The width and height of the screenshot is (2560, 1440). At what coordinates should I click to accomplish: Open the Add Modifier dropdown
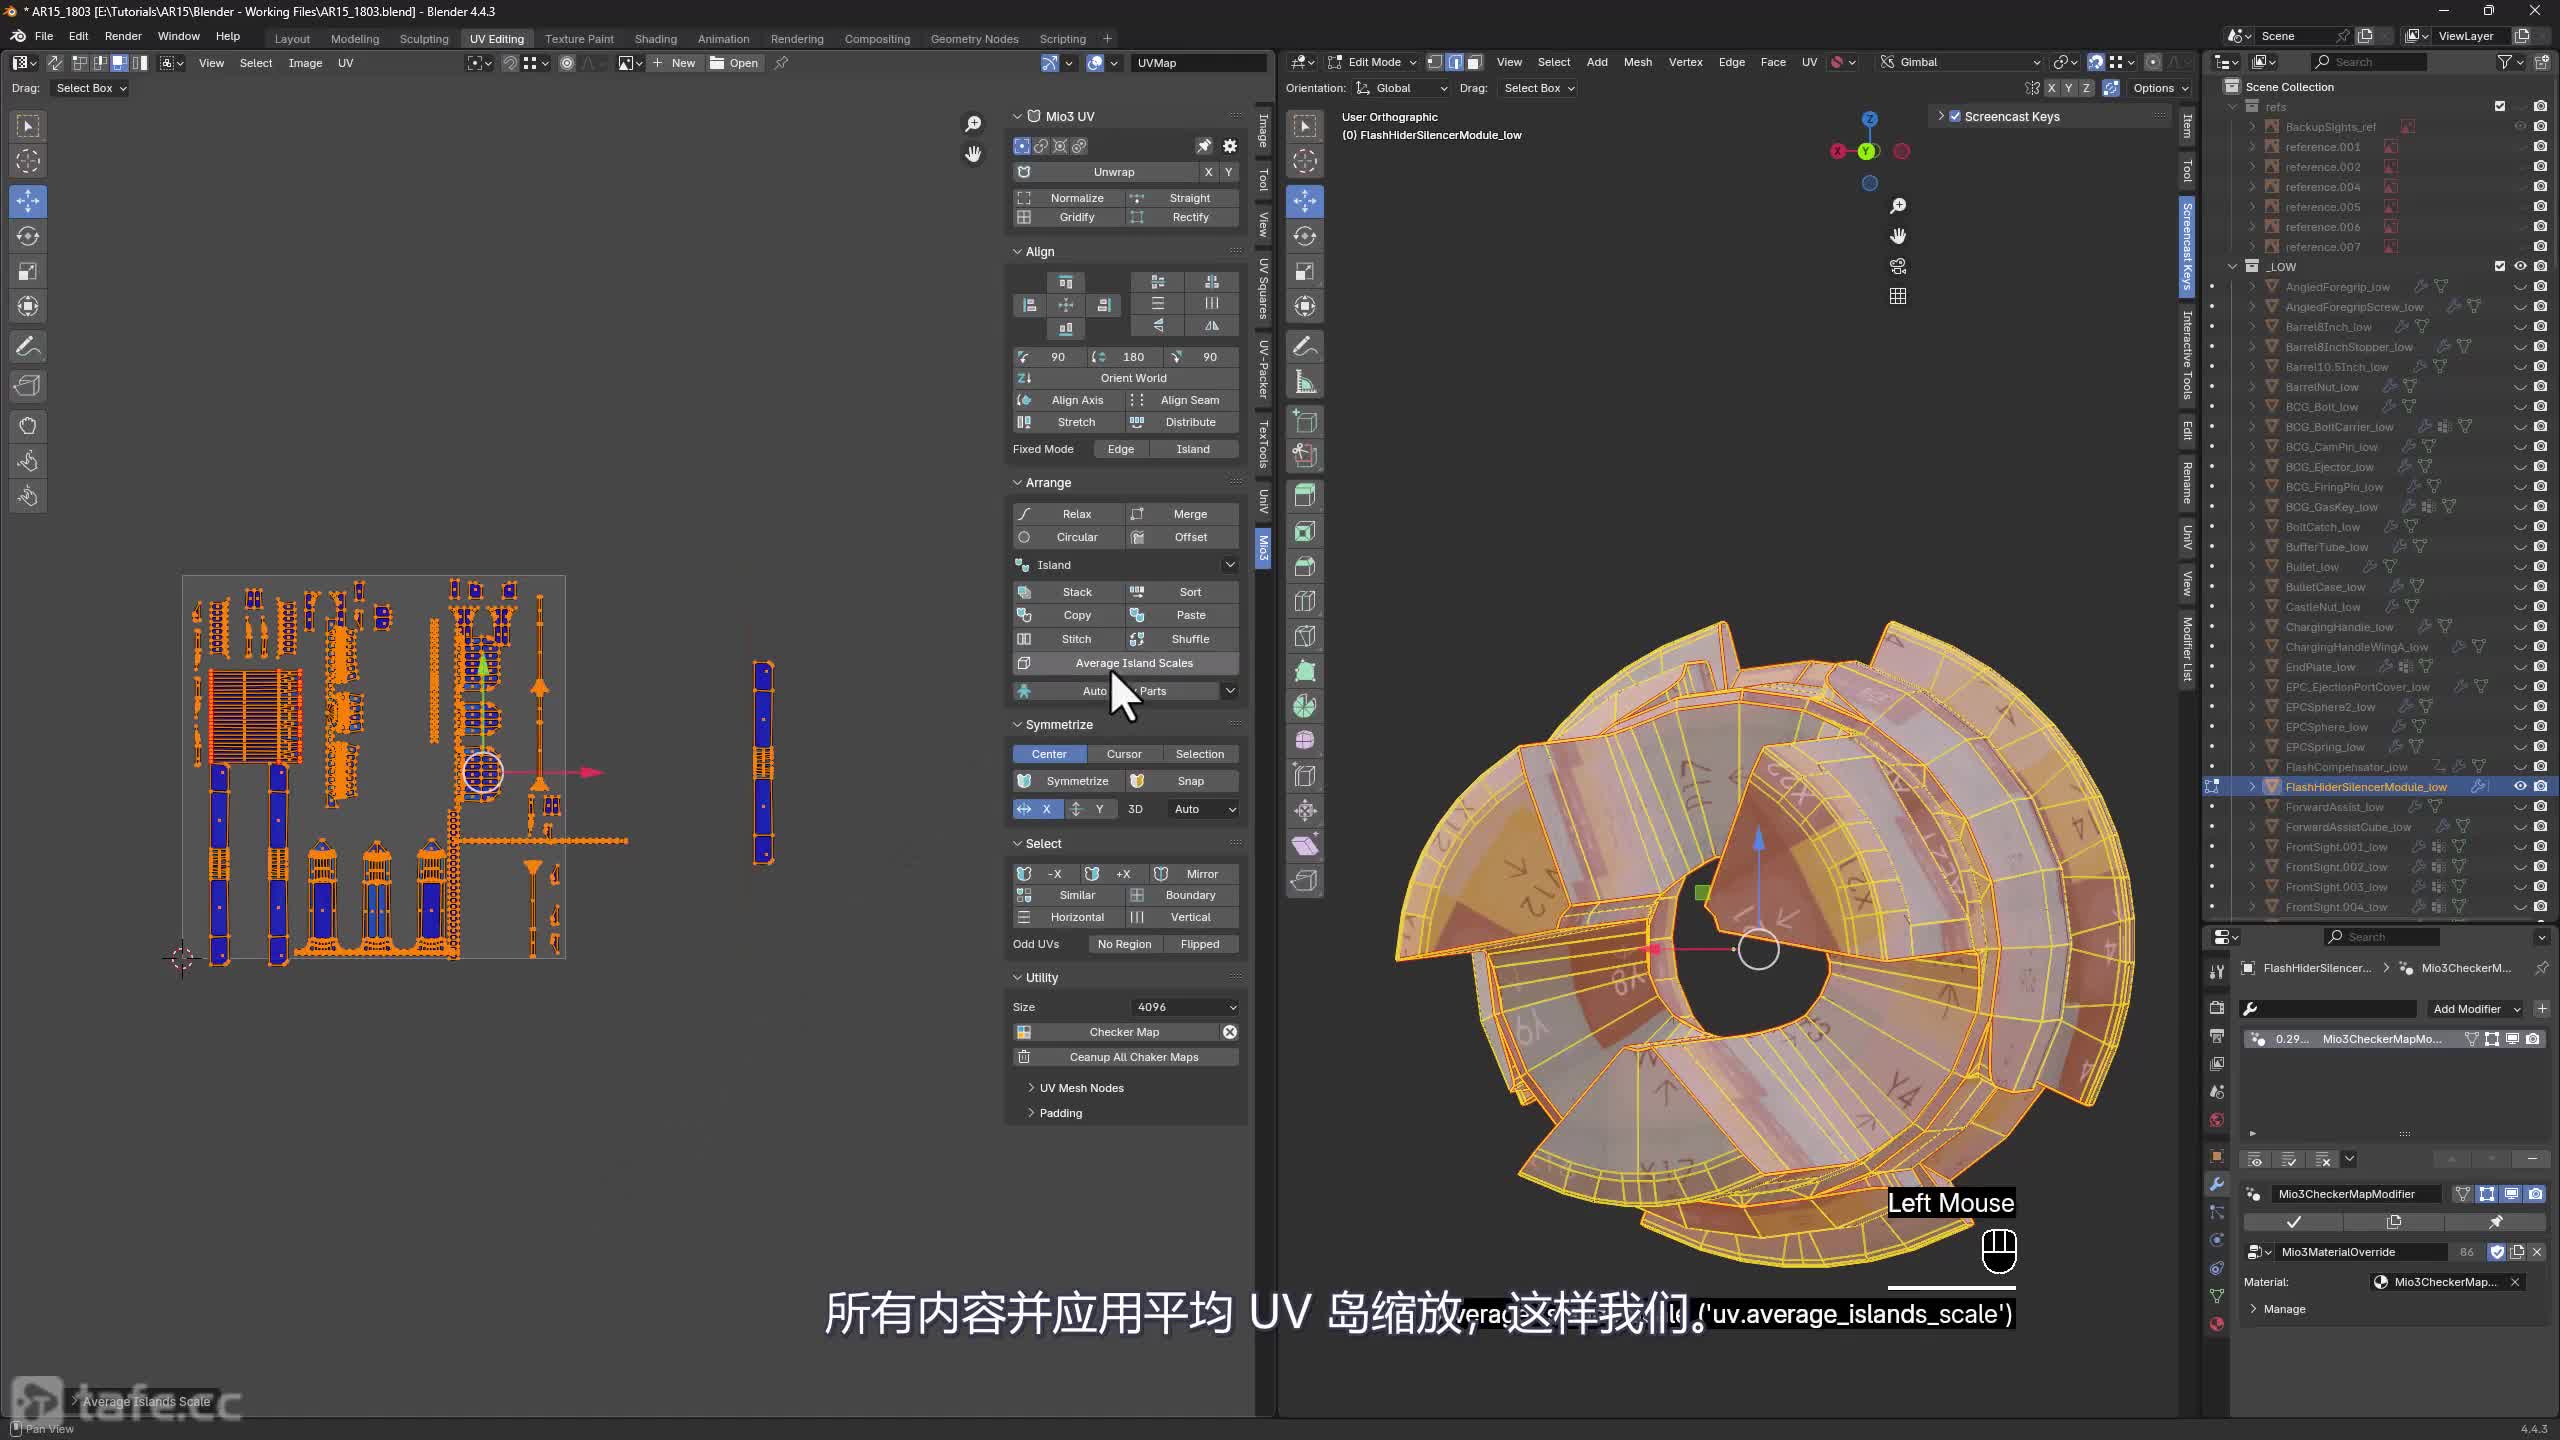coord(2475,1009)
